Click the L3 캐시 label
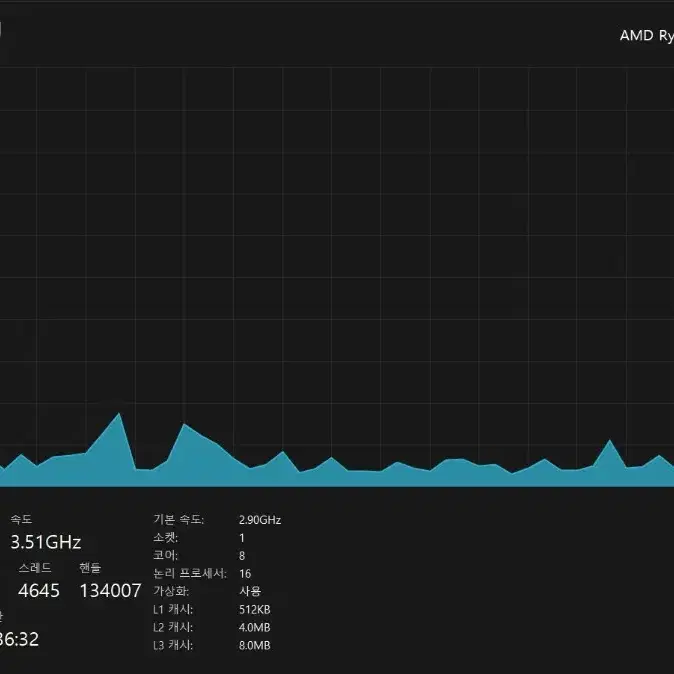This screenshot has width=674, height=674. 173,645
